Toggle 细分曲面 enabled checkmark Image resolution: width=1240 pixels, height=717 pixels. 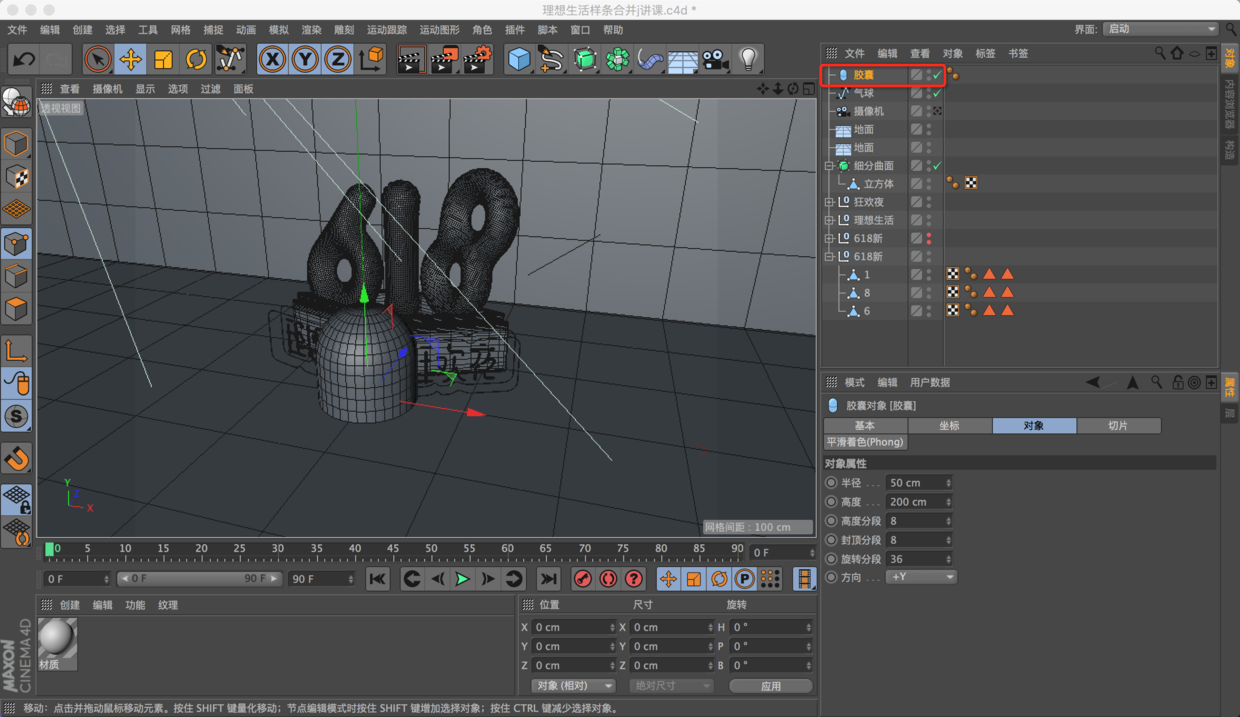(937, 166)
